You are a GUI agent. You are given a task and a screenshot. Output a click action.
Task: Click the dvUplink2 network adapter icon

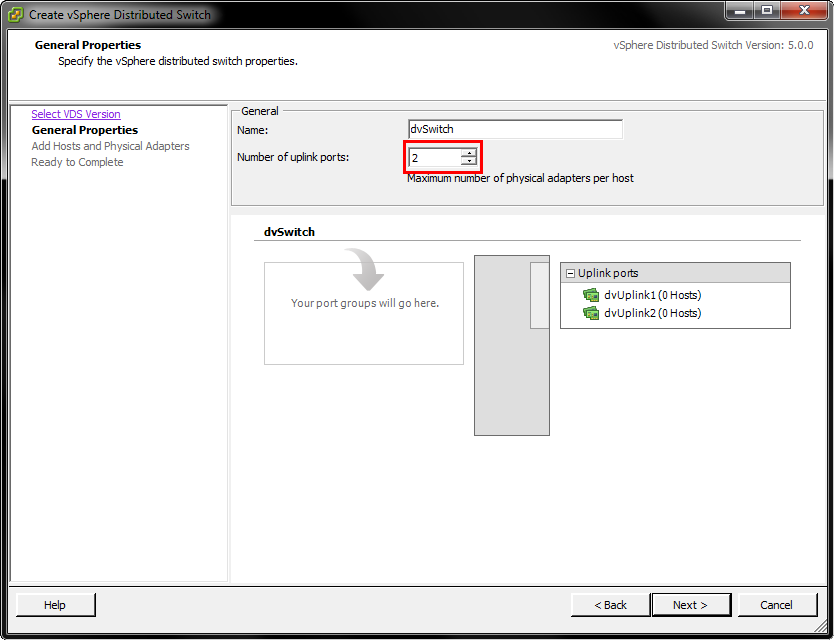[591, 313]
